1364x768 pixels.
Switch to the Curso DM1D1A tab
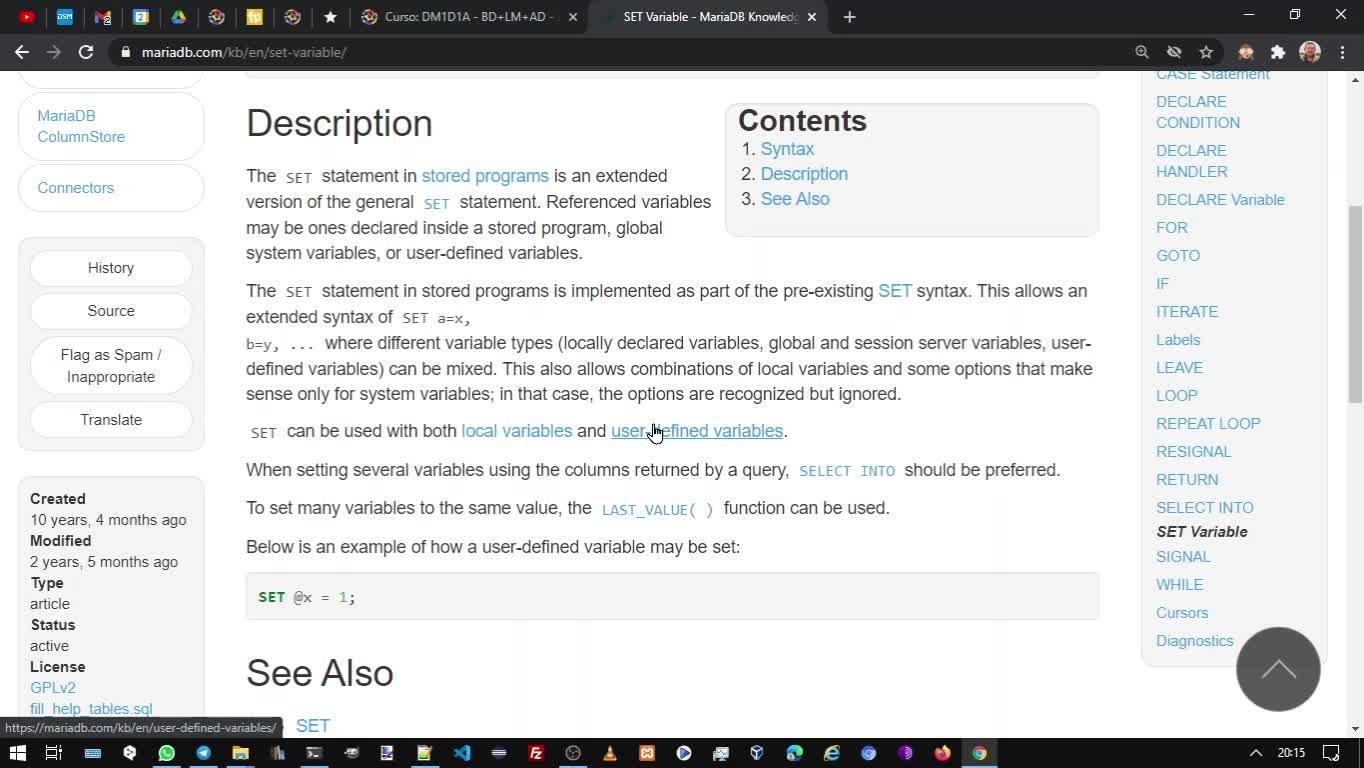(x=470, y=17)
